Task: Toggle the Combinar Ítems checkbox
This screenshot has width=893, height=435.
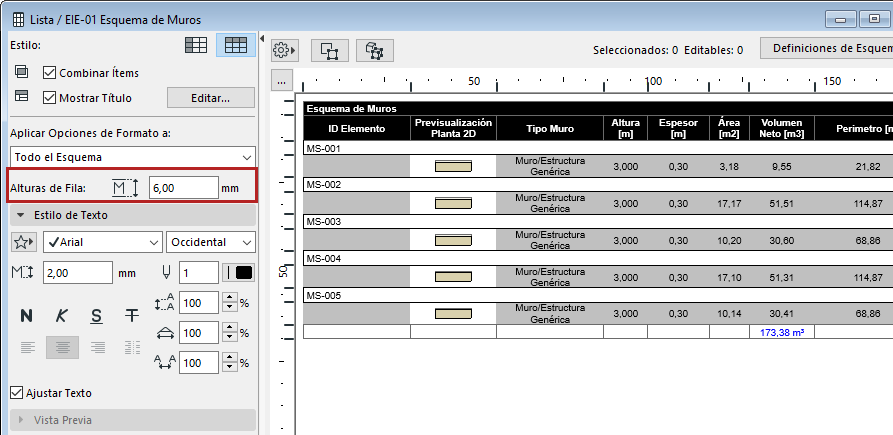Action: click(50, 73)
